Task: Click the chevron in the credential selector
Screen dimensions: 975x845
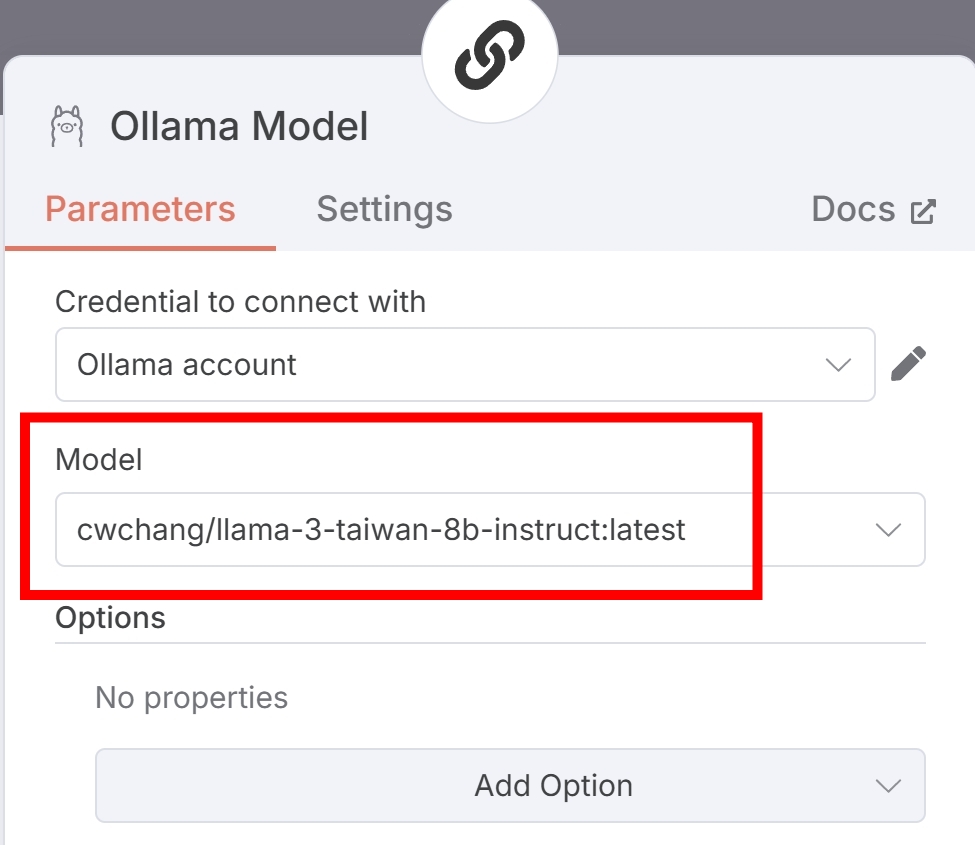Action: [838, 364]
